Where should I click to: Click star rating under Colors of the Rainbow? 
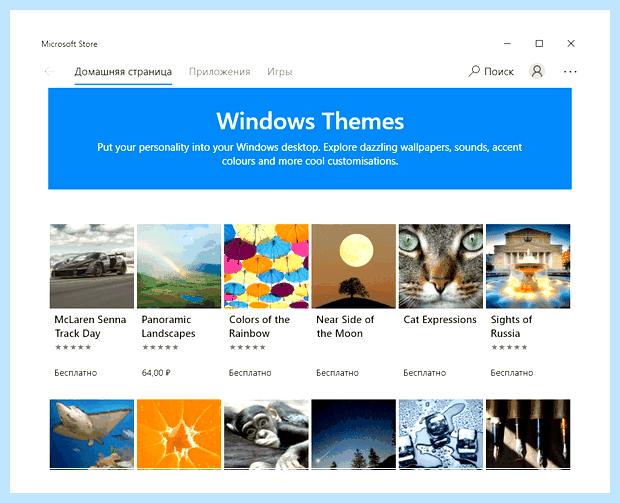click(x=248, y=347)
